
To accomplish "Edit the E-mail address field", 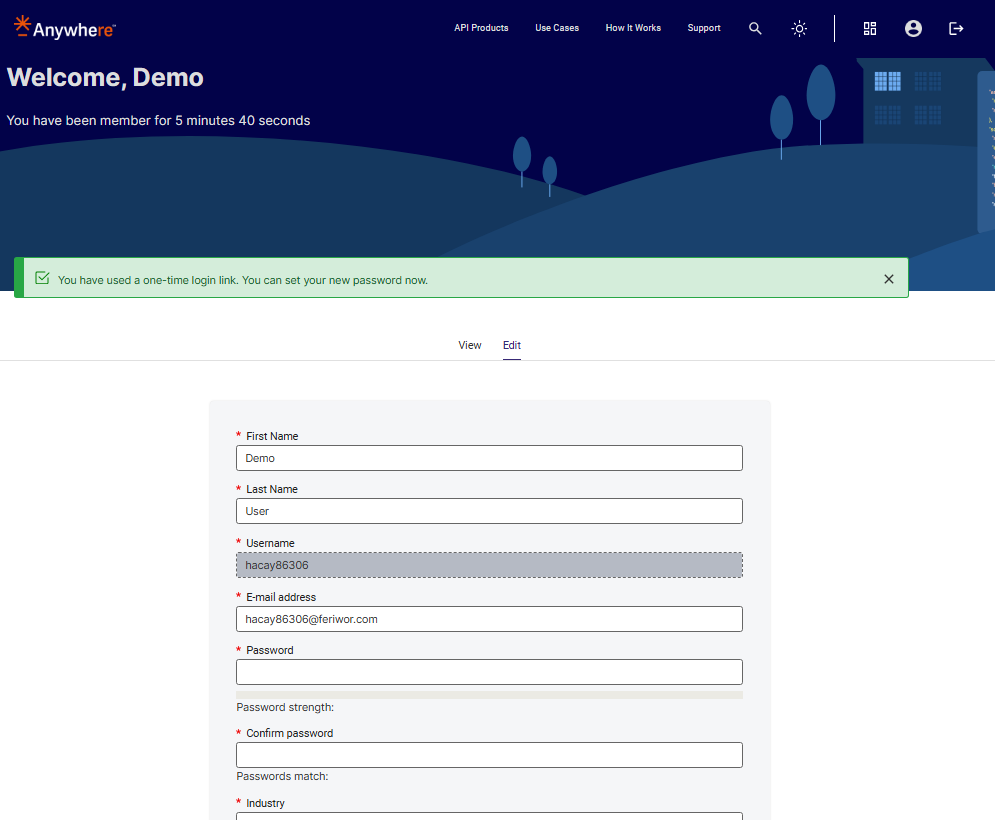I will pos(489,619).
